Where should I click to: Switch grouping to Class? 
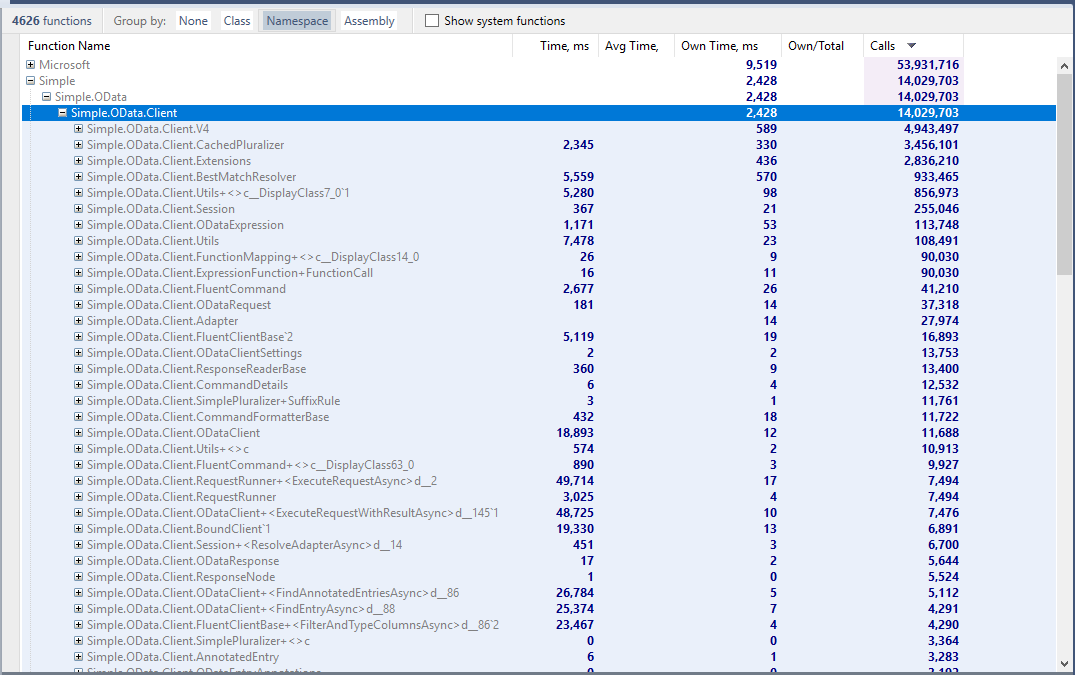(237, 20)
